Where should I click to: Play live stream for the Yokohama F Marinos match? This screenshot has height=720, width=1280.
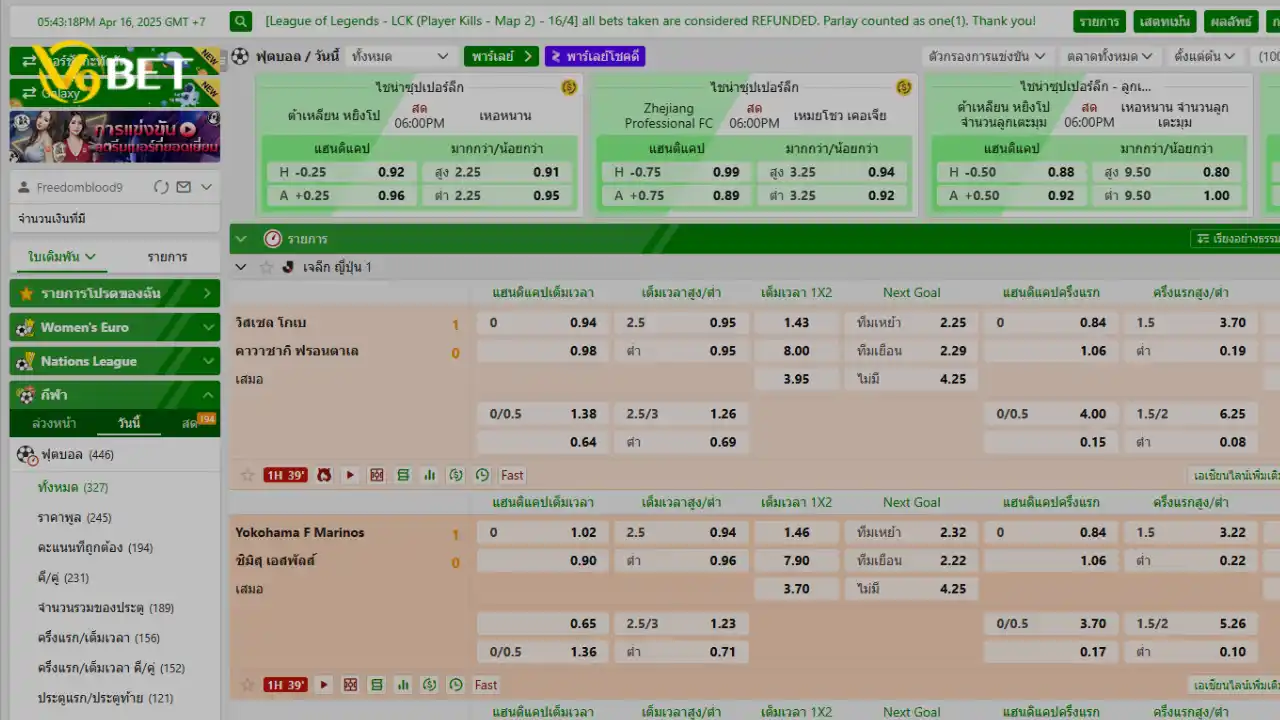tap(324, 685)
